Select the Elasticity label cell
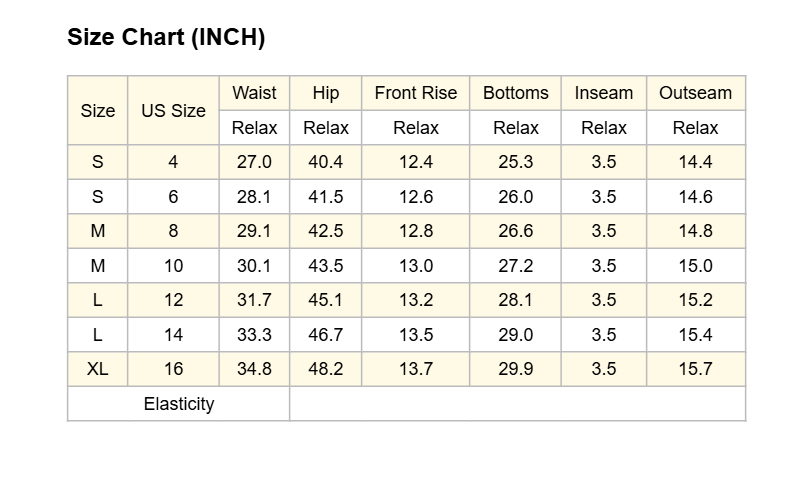 179,404
